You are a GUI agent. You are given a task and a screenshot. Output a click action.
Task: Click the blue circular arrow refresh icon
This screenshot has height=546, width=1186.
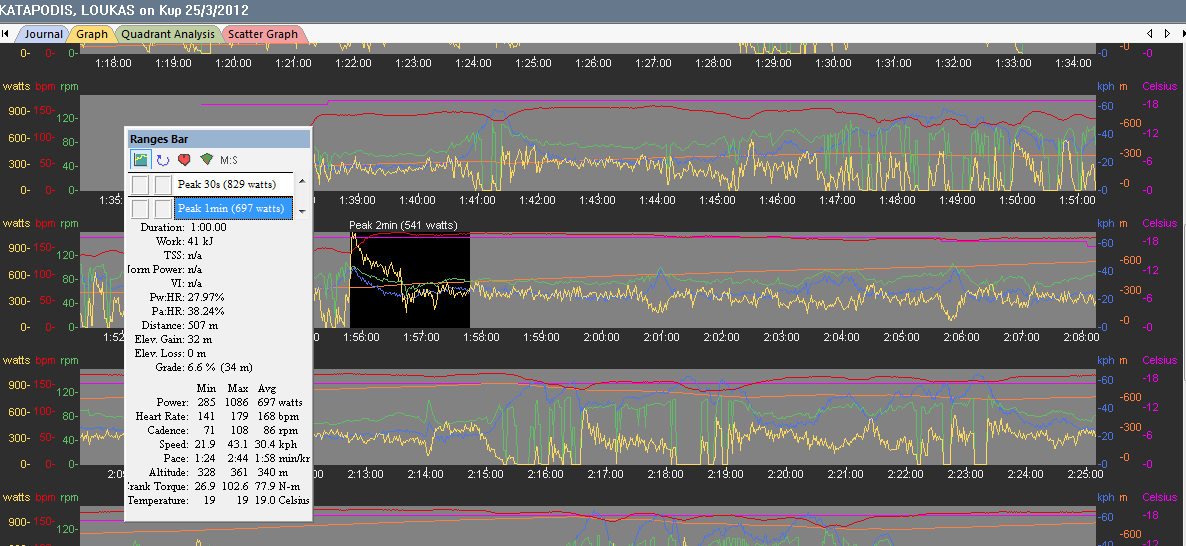162,159
